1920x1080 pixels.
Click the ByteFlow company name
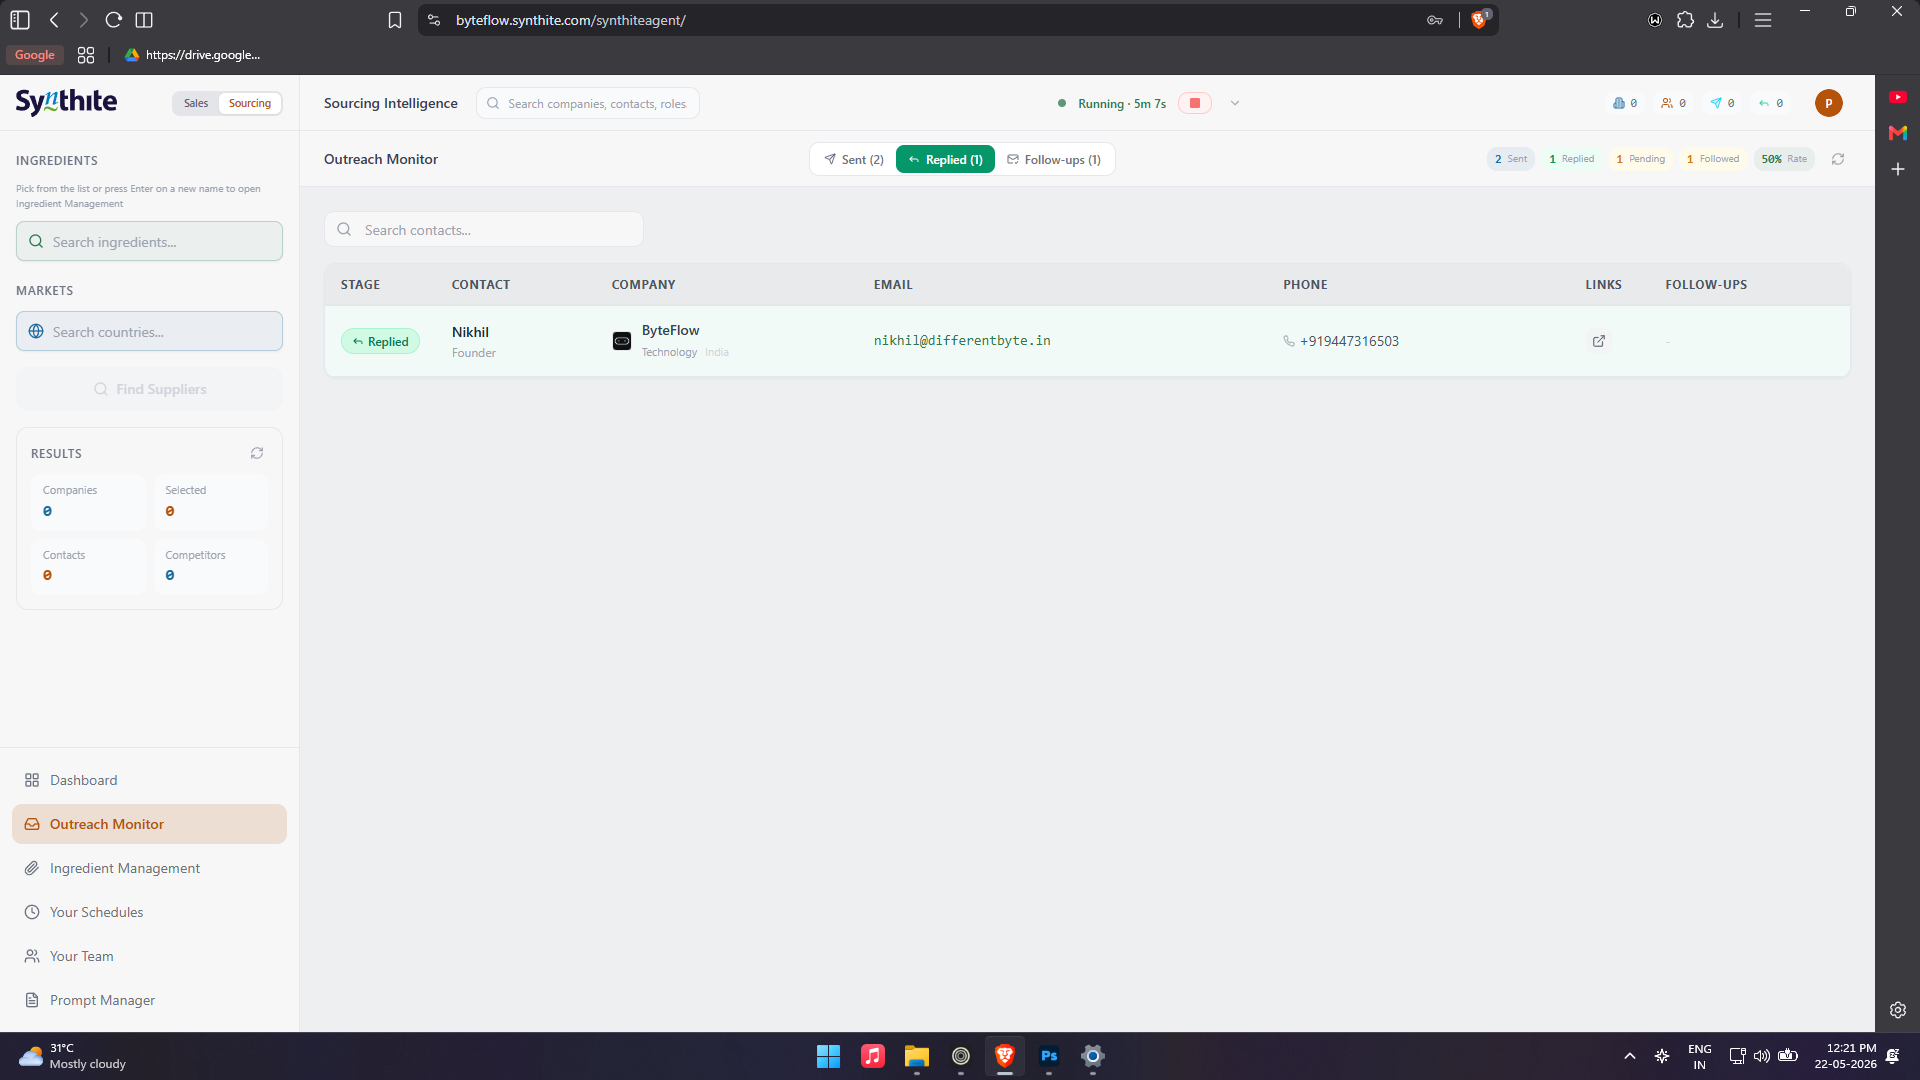670,330
